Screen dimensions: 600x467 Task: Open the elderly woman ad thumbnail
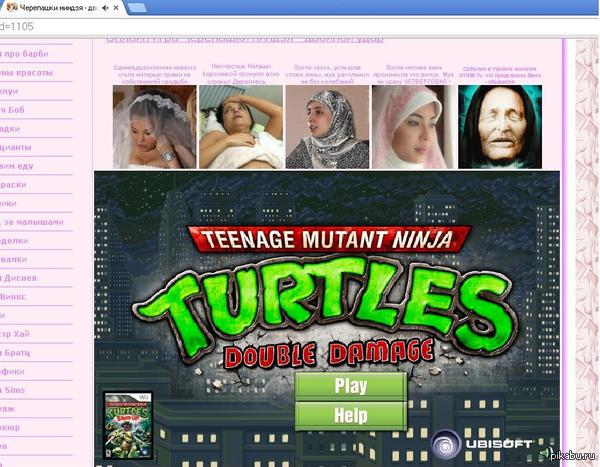499,126
